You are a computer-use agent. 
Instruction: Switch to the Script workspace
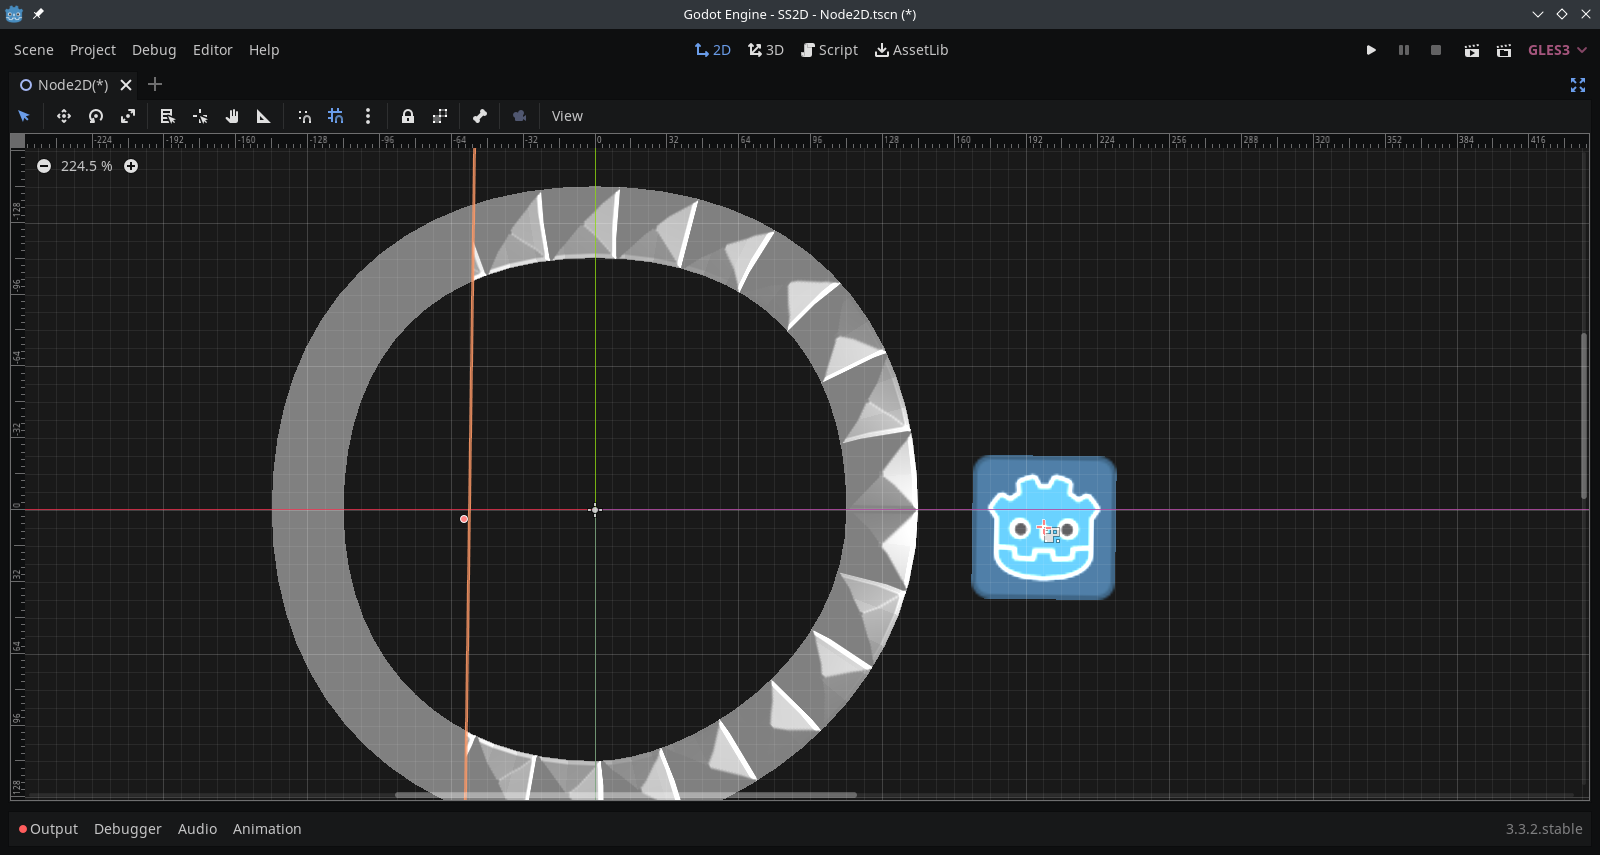[x=829, y=50]
